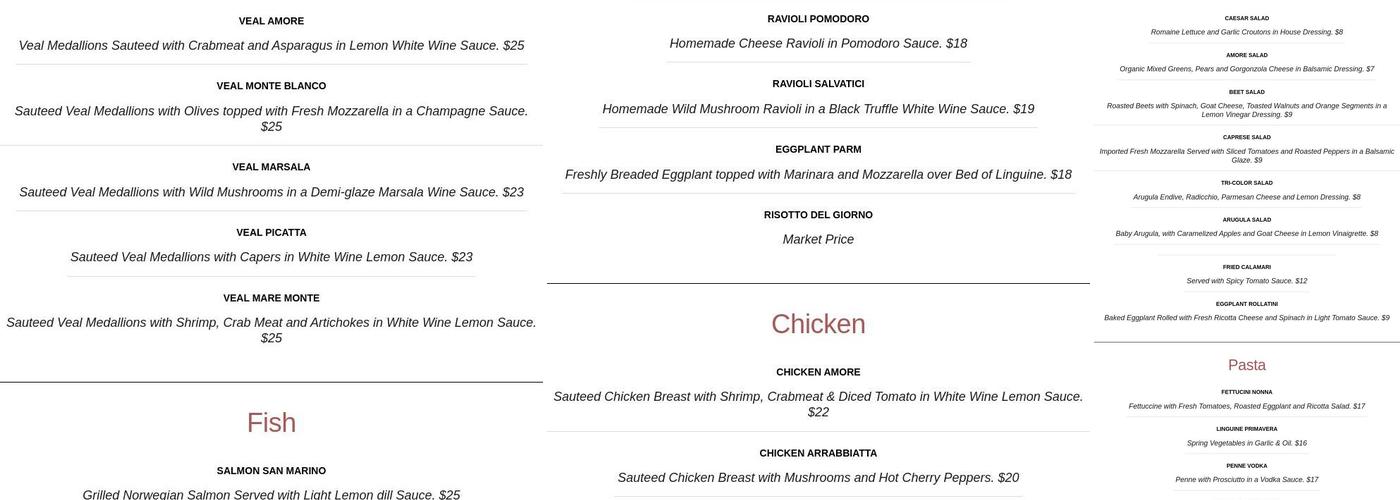Screen dimensions: 1400x500
Task: Click the Eggplant Parm heading
Action: click(x=818, y=150)
